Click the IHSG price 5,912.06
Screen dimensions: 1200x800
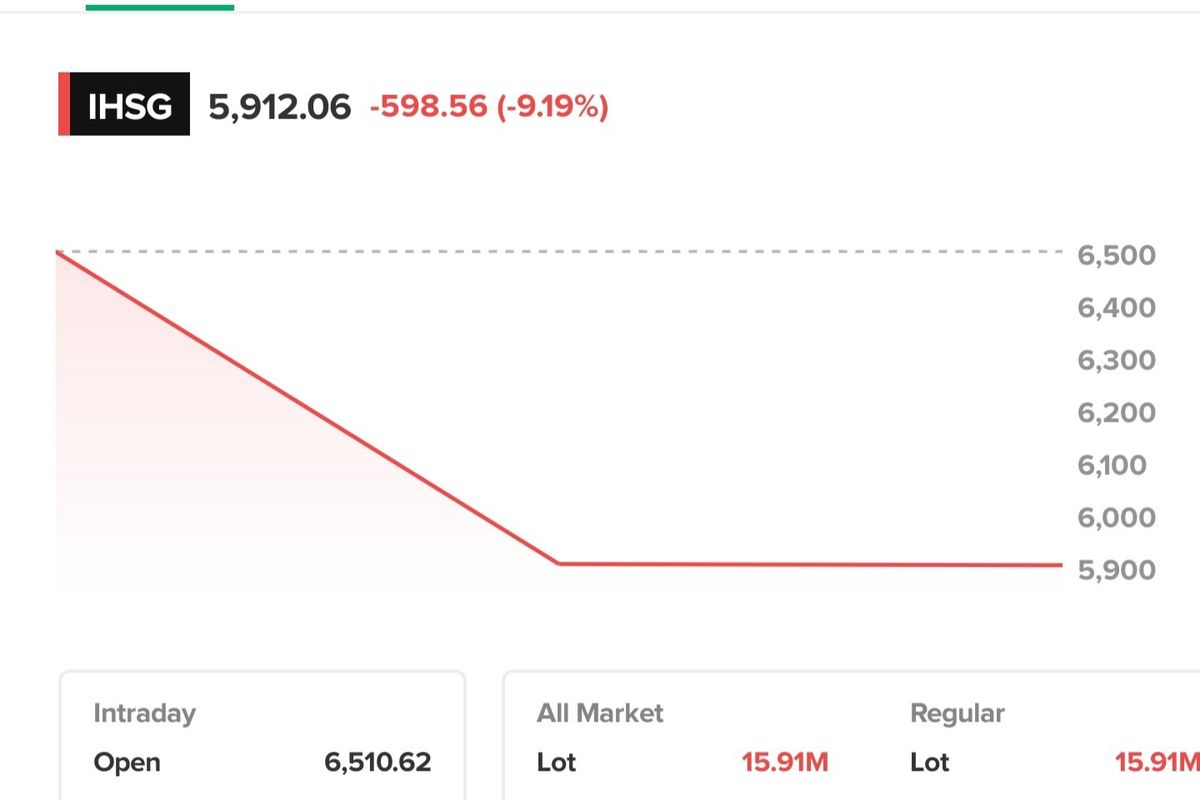tap(280, 106)
